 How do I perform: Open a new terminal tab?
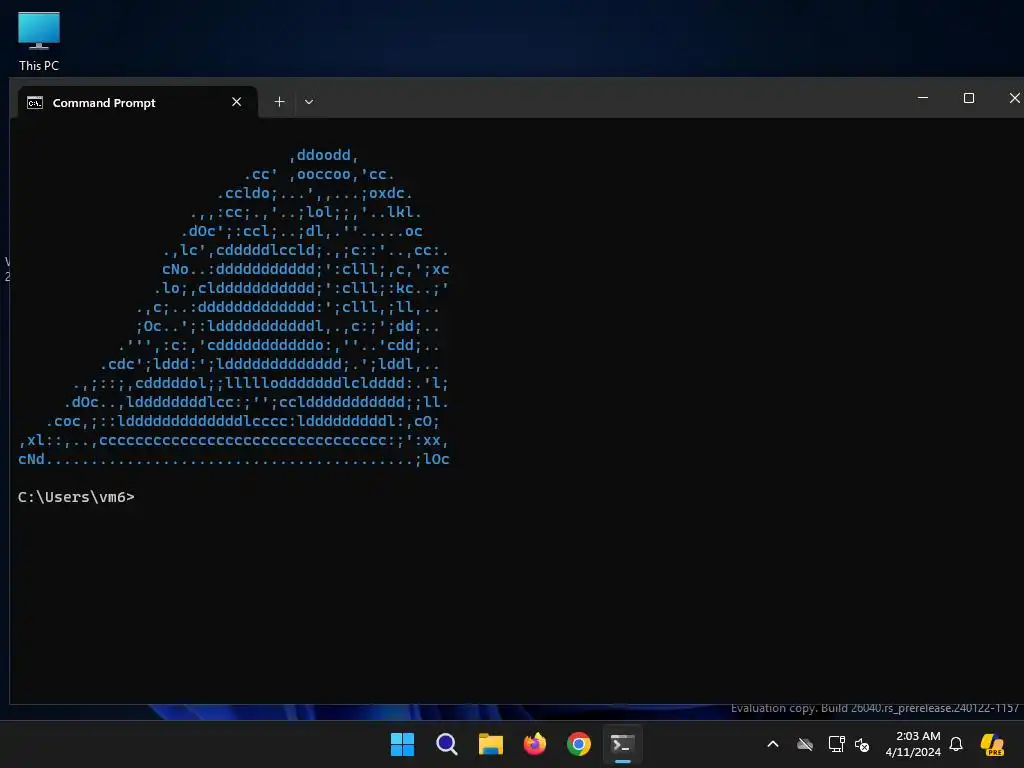pyautogui.click(x=280, y=102)
